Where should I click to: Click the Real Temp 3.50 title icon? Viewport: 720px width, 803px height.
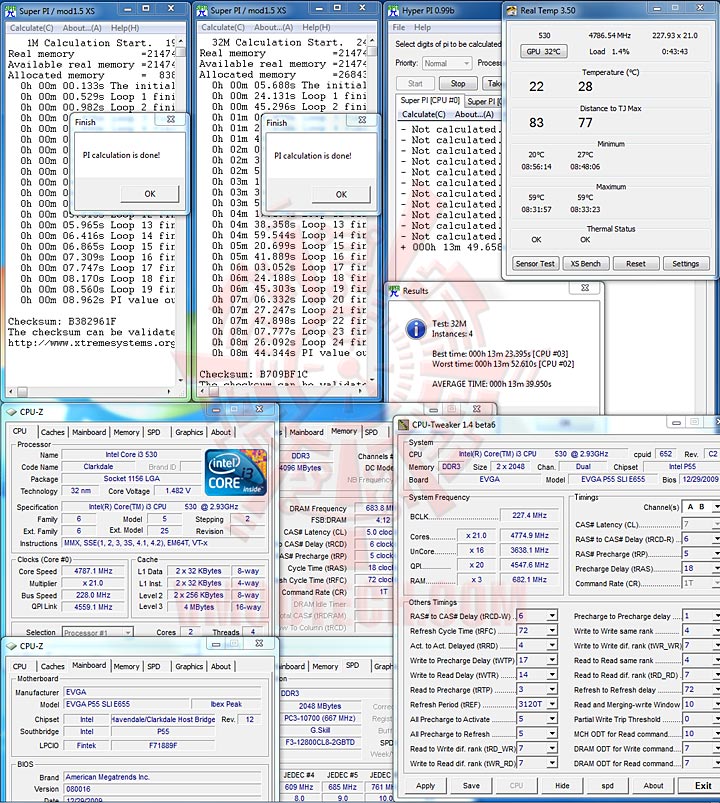512,10
